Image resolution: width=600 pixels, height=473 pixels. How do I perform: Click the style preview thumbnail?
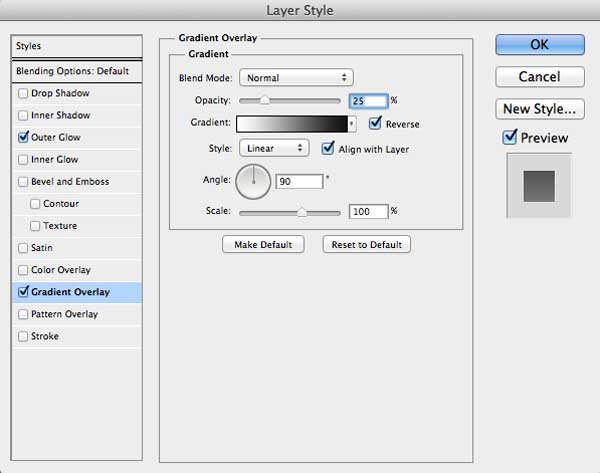click(x=539, y=186)
